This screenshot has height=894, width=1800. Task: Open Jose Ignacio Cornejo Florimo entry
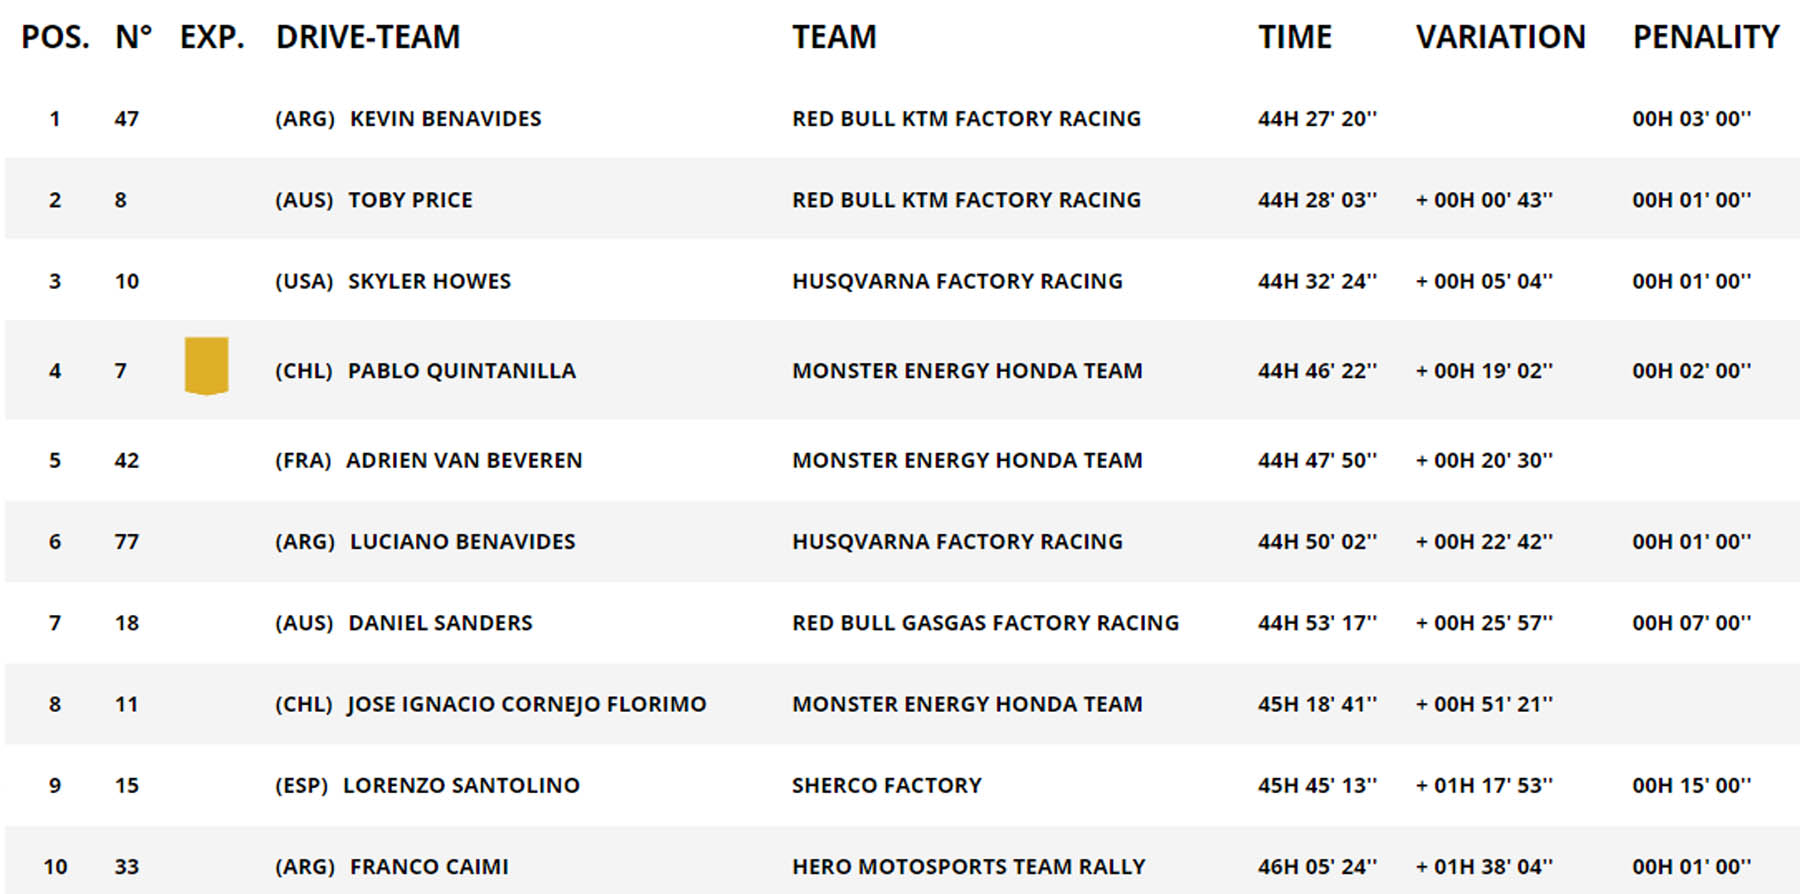pyautogui.click(x=526, y=704)
